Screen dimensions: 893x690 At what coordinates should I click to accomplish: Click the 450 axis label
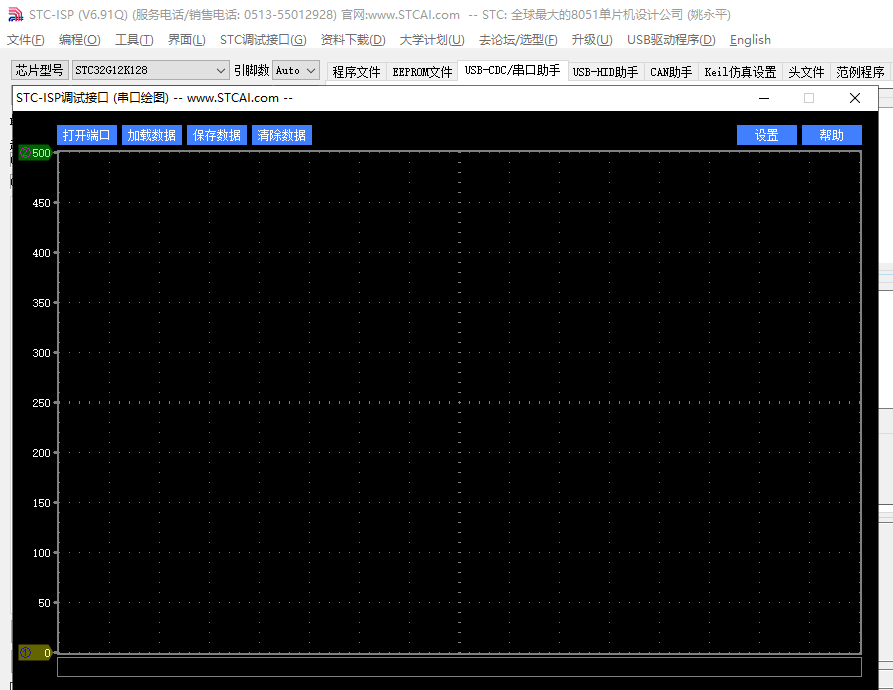point(41,203)
